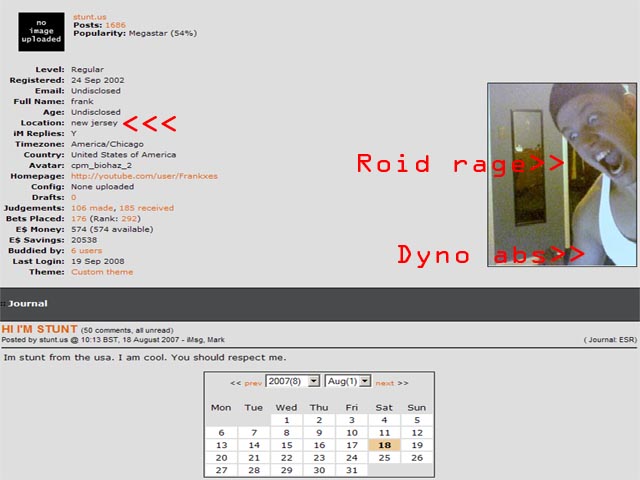This screenshot has height=480, width=640.
Task: Go to next month with 'next'
Action: point(385,383)
